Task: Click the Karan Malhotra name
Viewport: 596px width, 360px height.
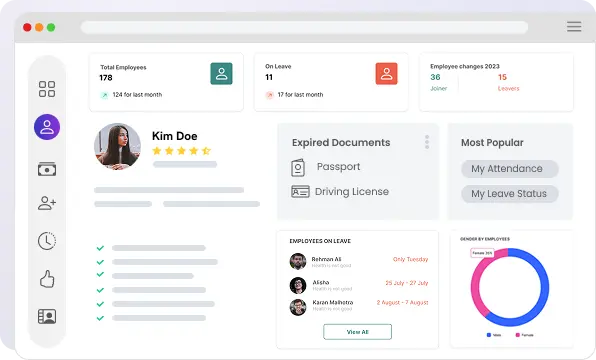Action: (333, 302)
